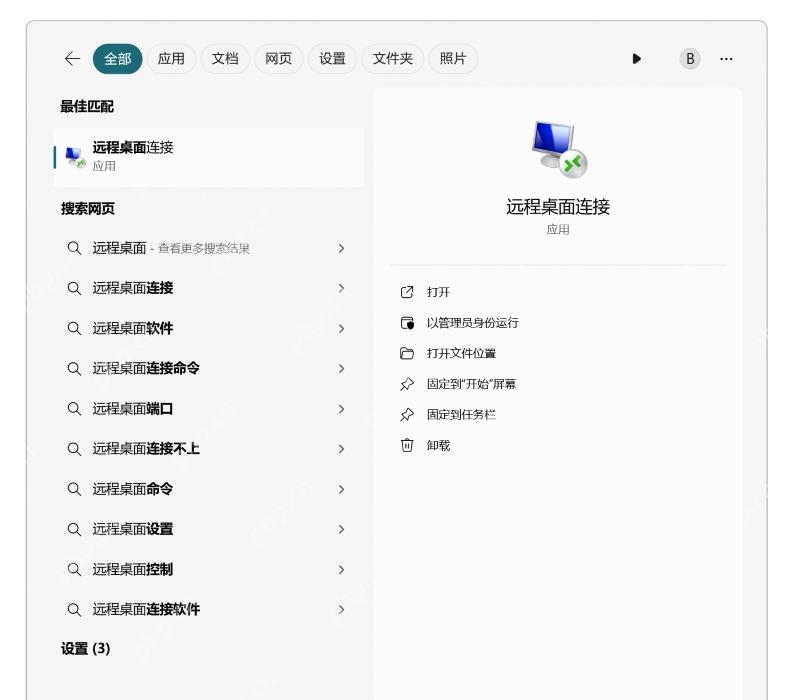The height and width of the screenshot is (700, 789).
Task: Switch to the 文件夹 filter tab
Action: (x=392, y=59)
